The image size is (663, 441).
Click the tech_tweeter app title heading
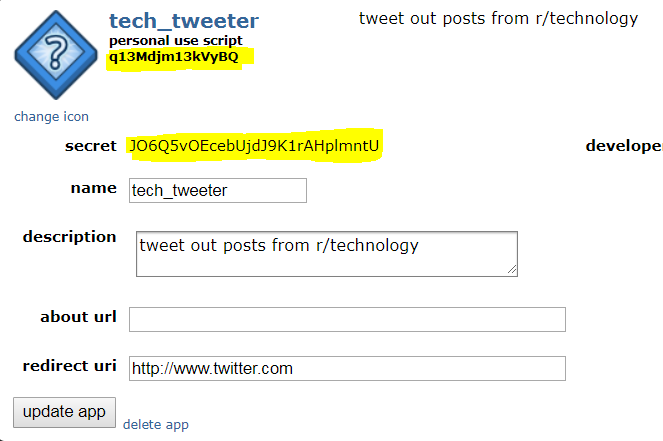(x=184, y=21)
